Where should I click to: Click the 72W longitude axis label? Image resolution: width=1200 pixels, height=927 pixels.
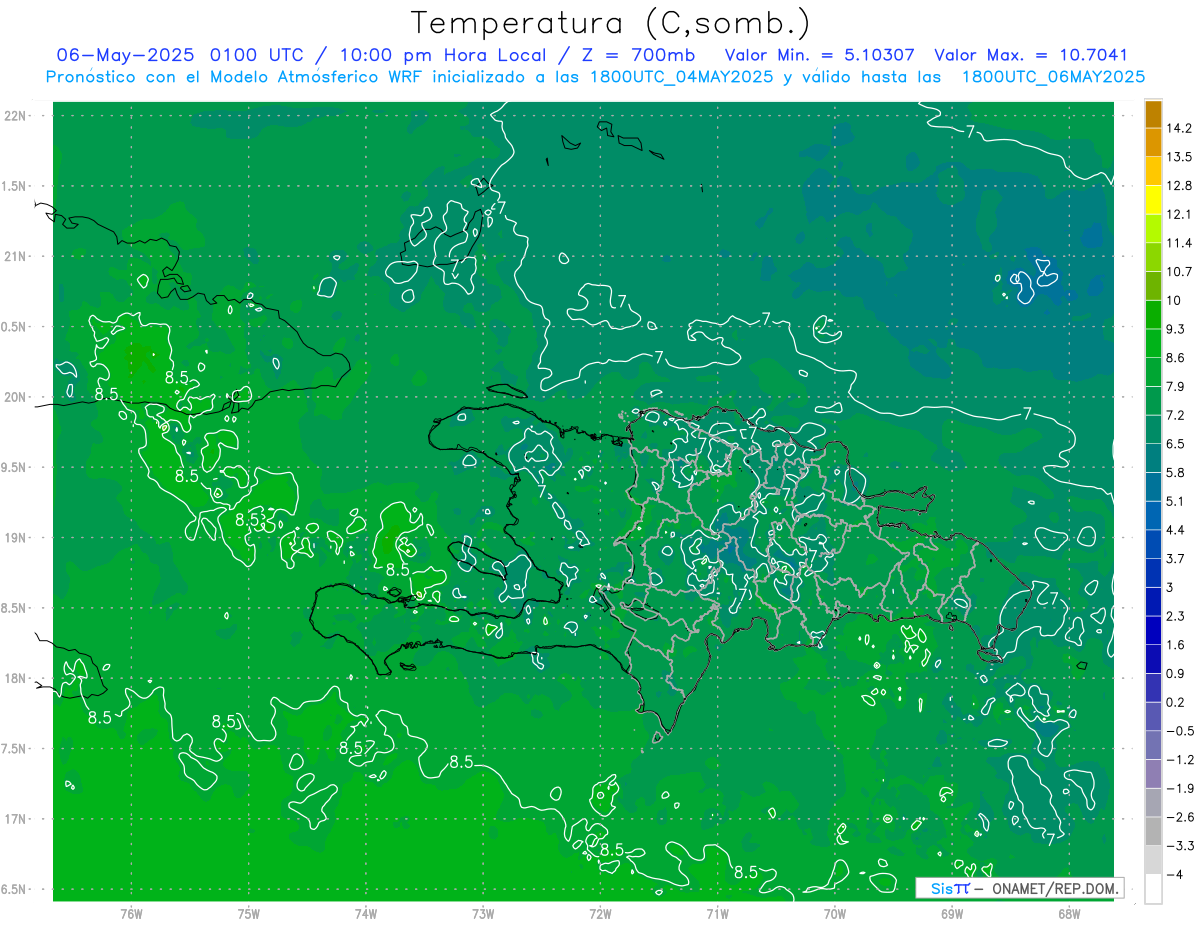600,914
